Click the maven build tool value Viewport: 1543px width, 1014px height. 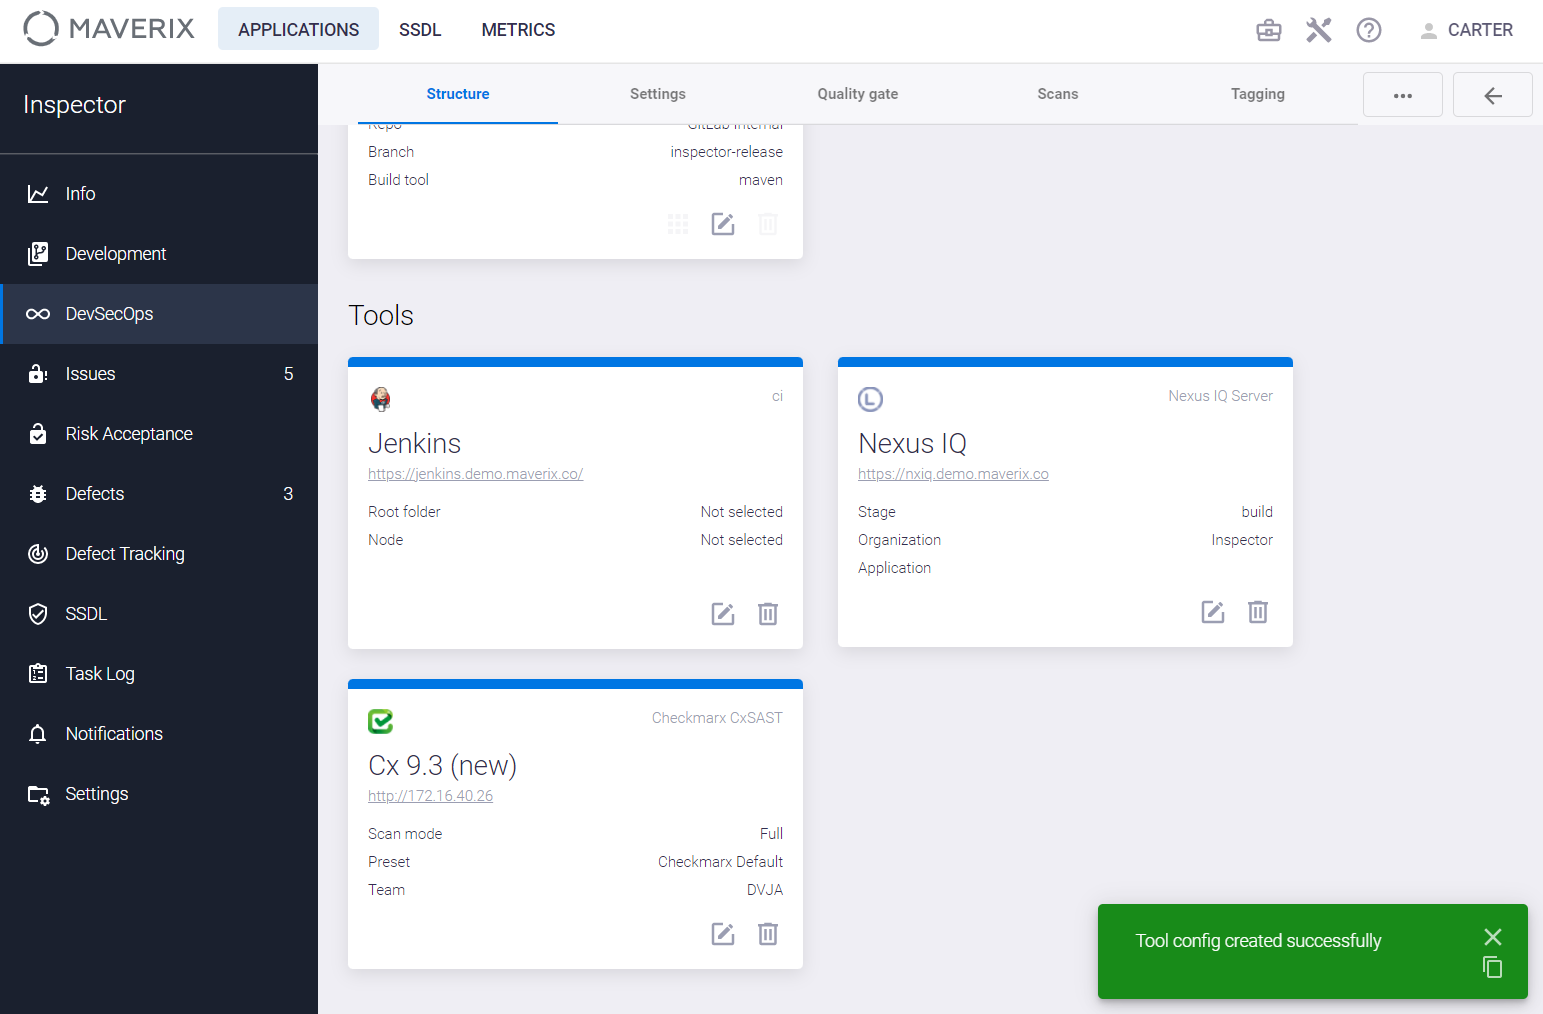pos(761,180)
